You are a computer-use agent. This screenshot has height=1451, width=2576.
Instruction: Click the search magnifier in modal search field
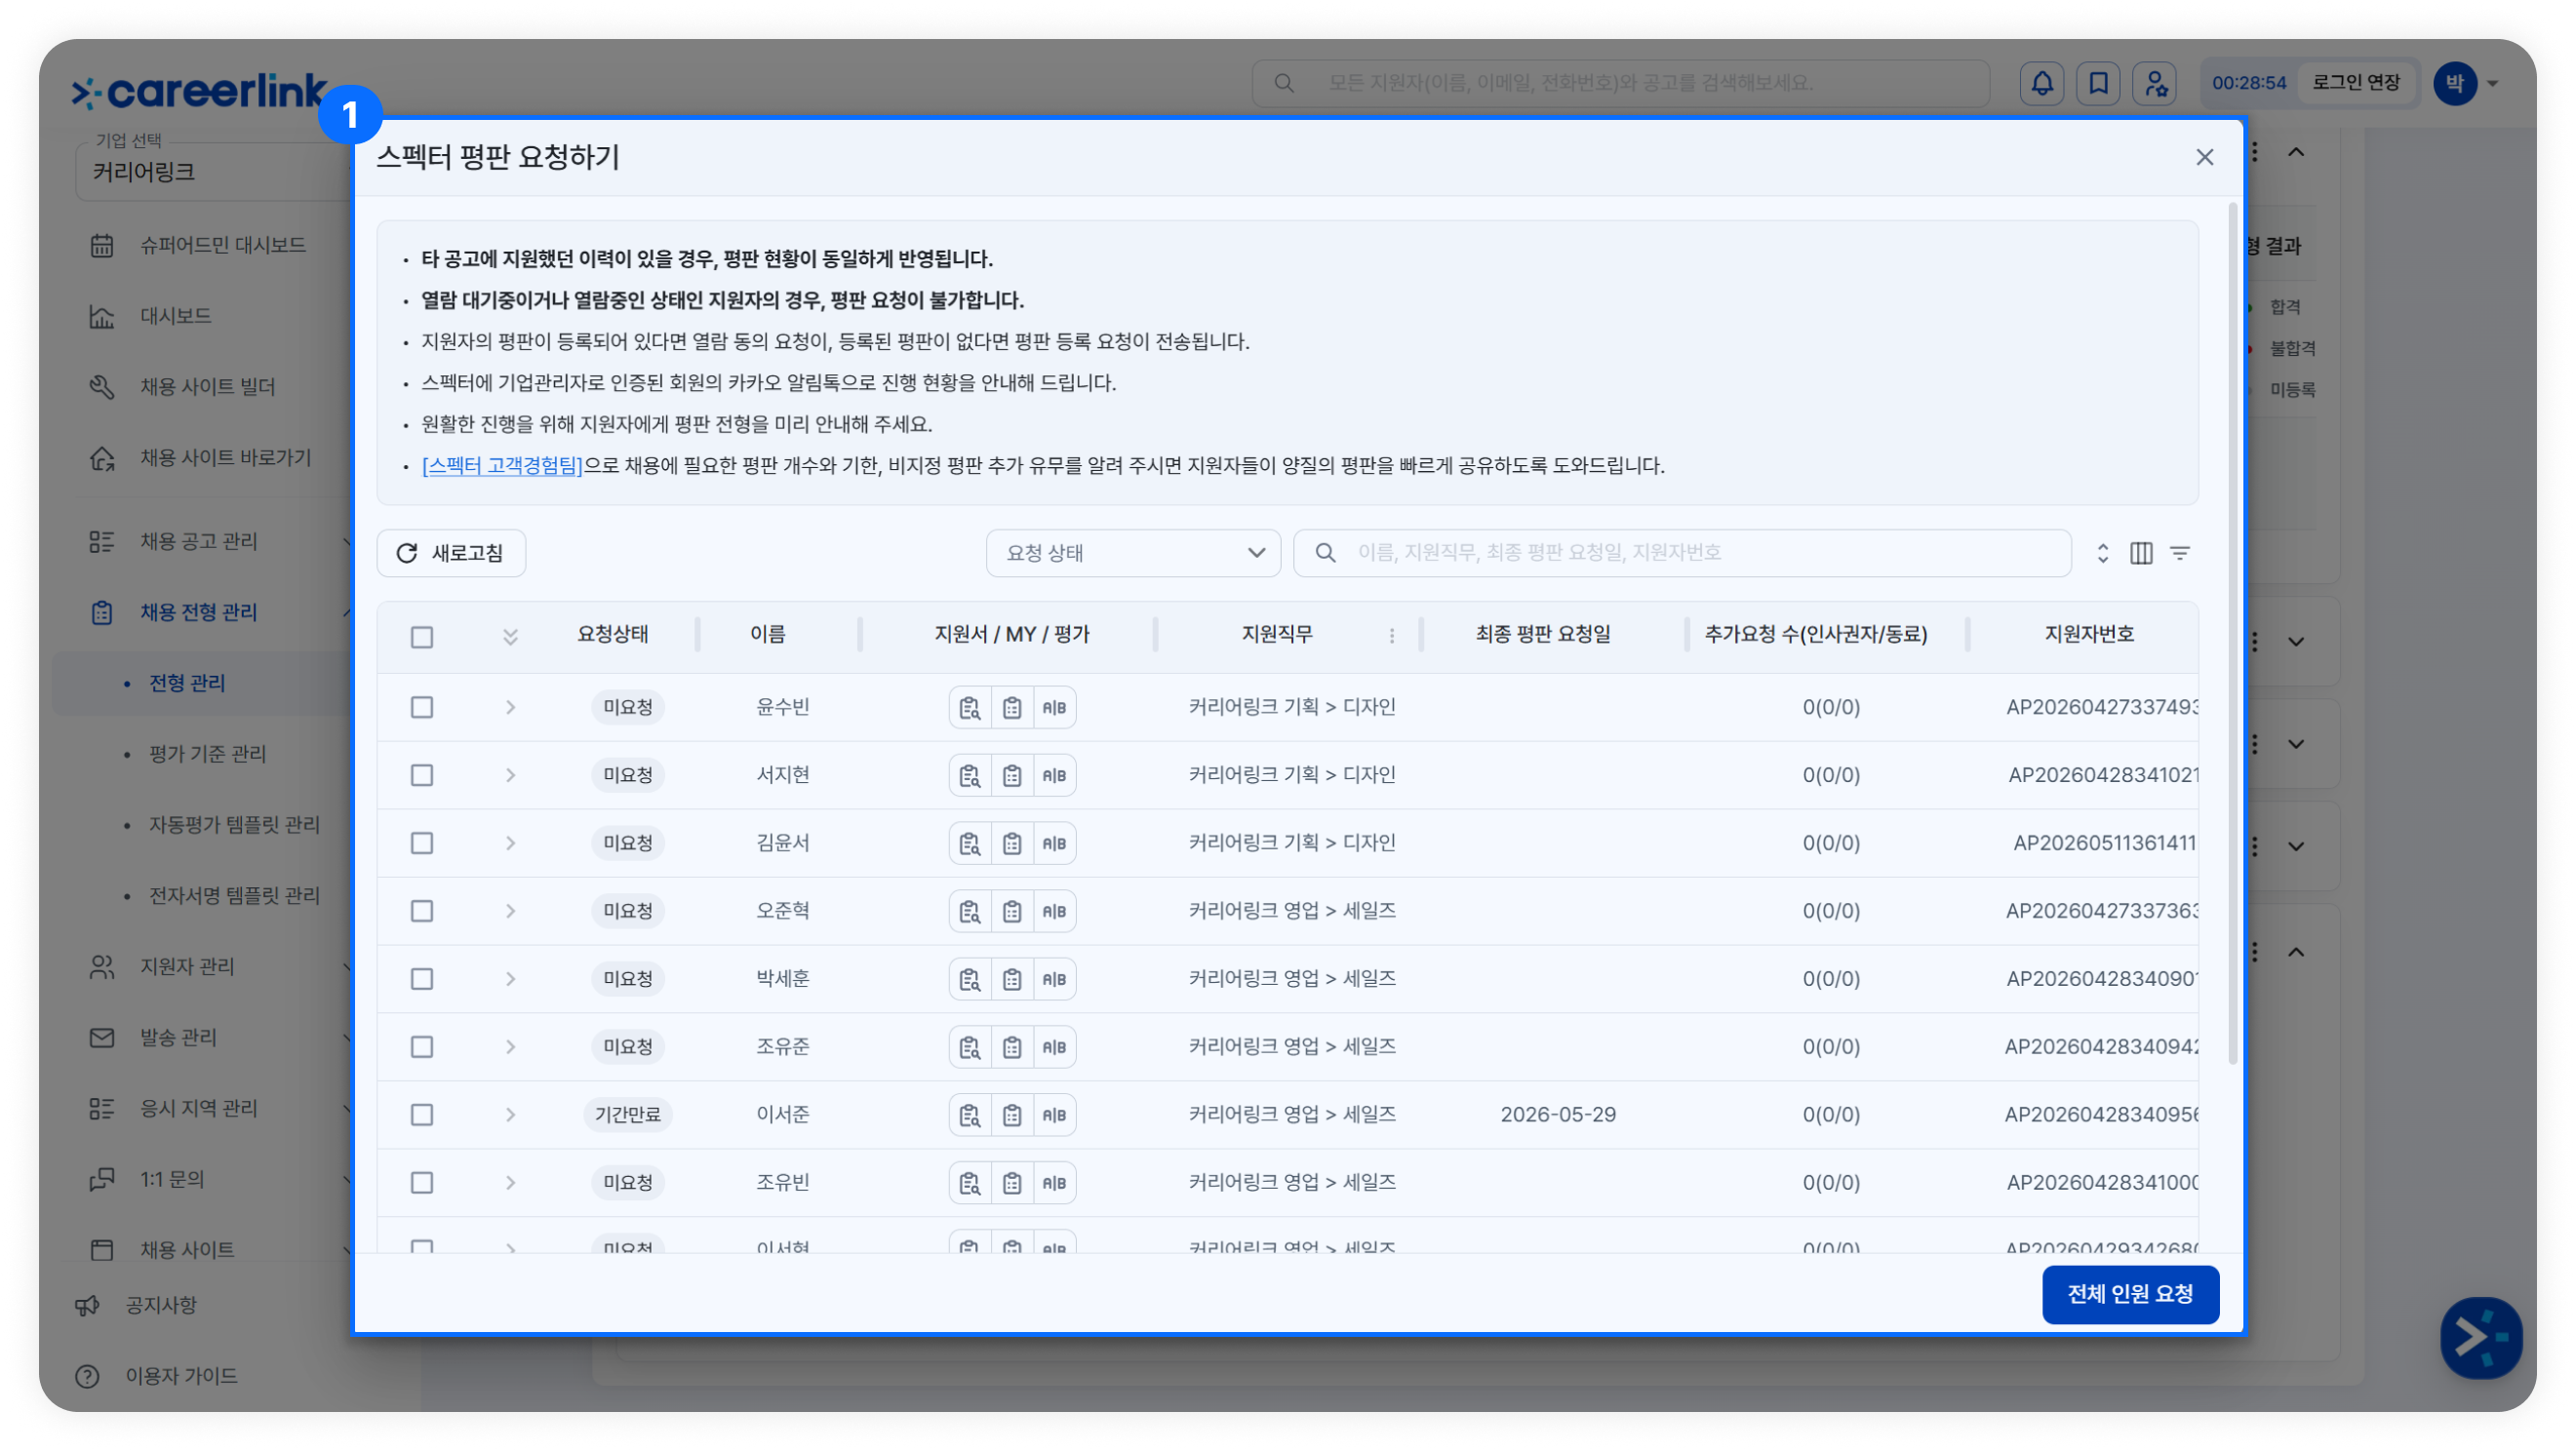click(x=1325, y=553)
